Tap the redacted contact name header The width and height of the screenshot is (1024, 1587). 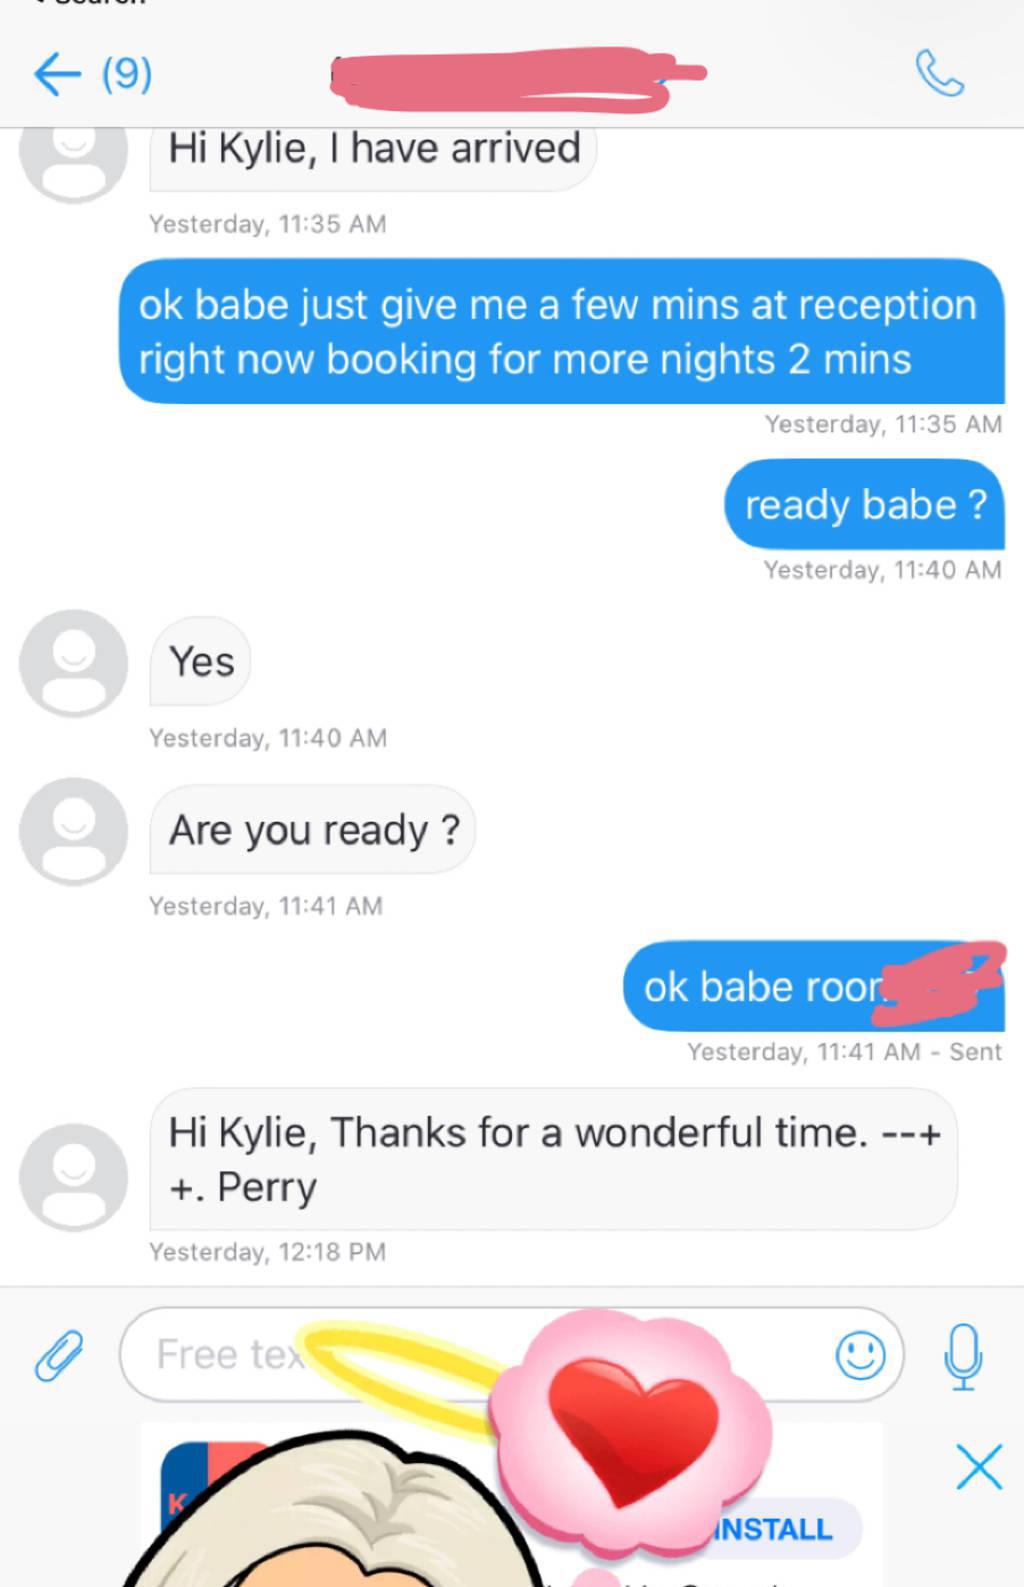517,77
